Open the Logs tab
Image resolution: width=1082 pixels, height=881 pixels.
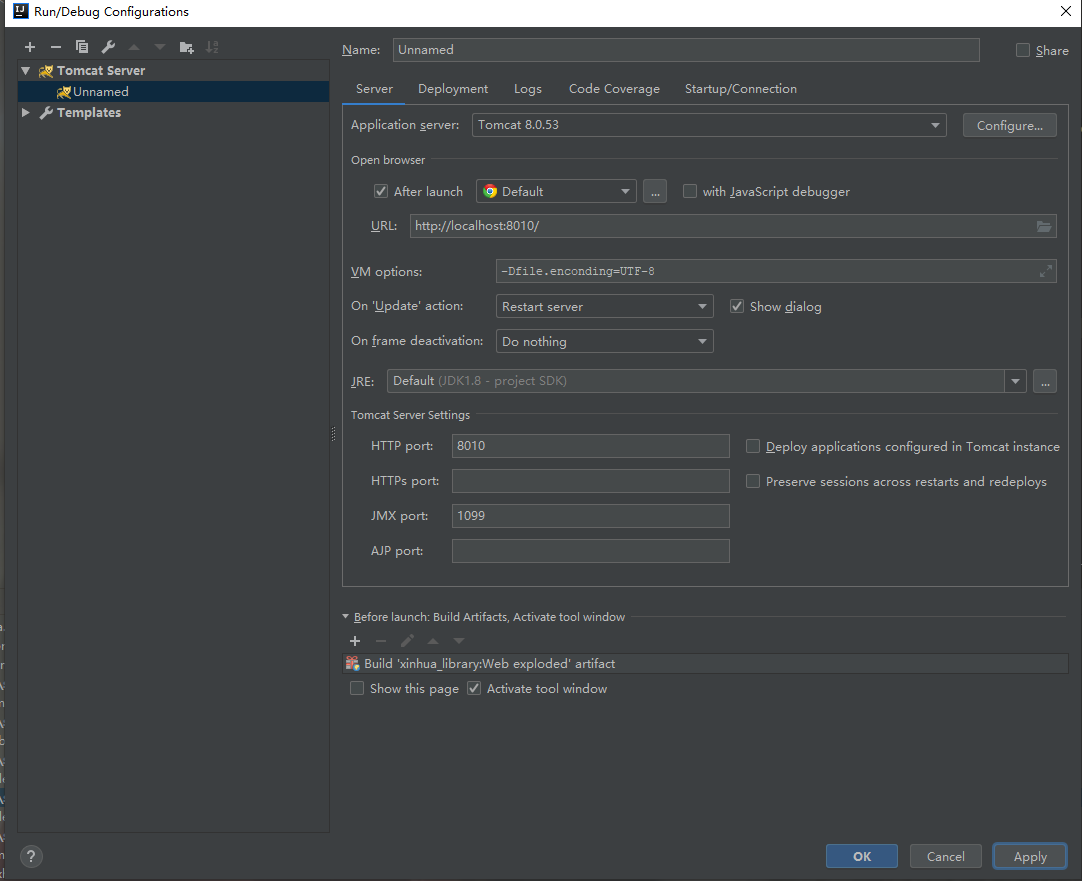pyautogui.click(x=527, y=89)
